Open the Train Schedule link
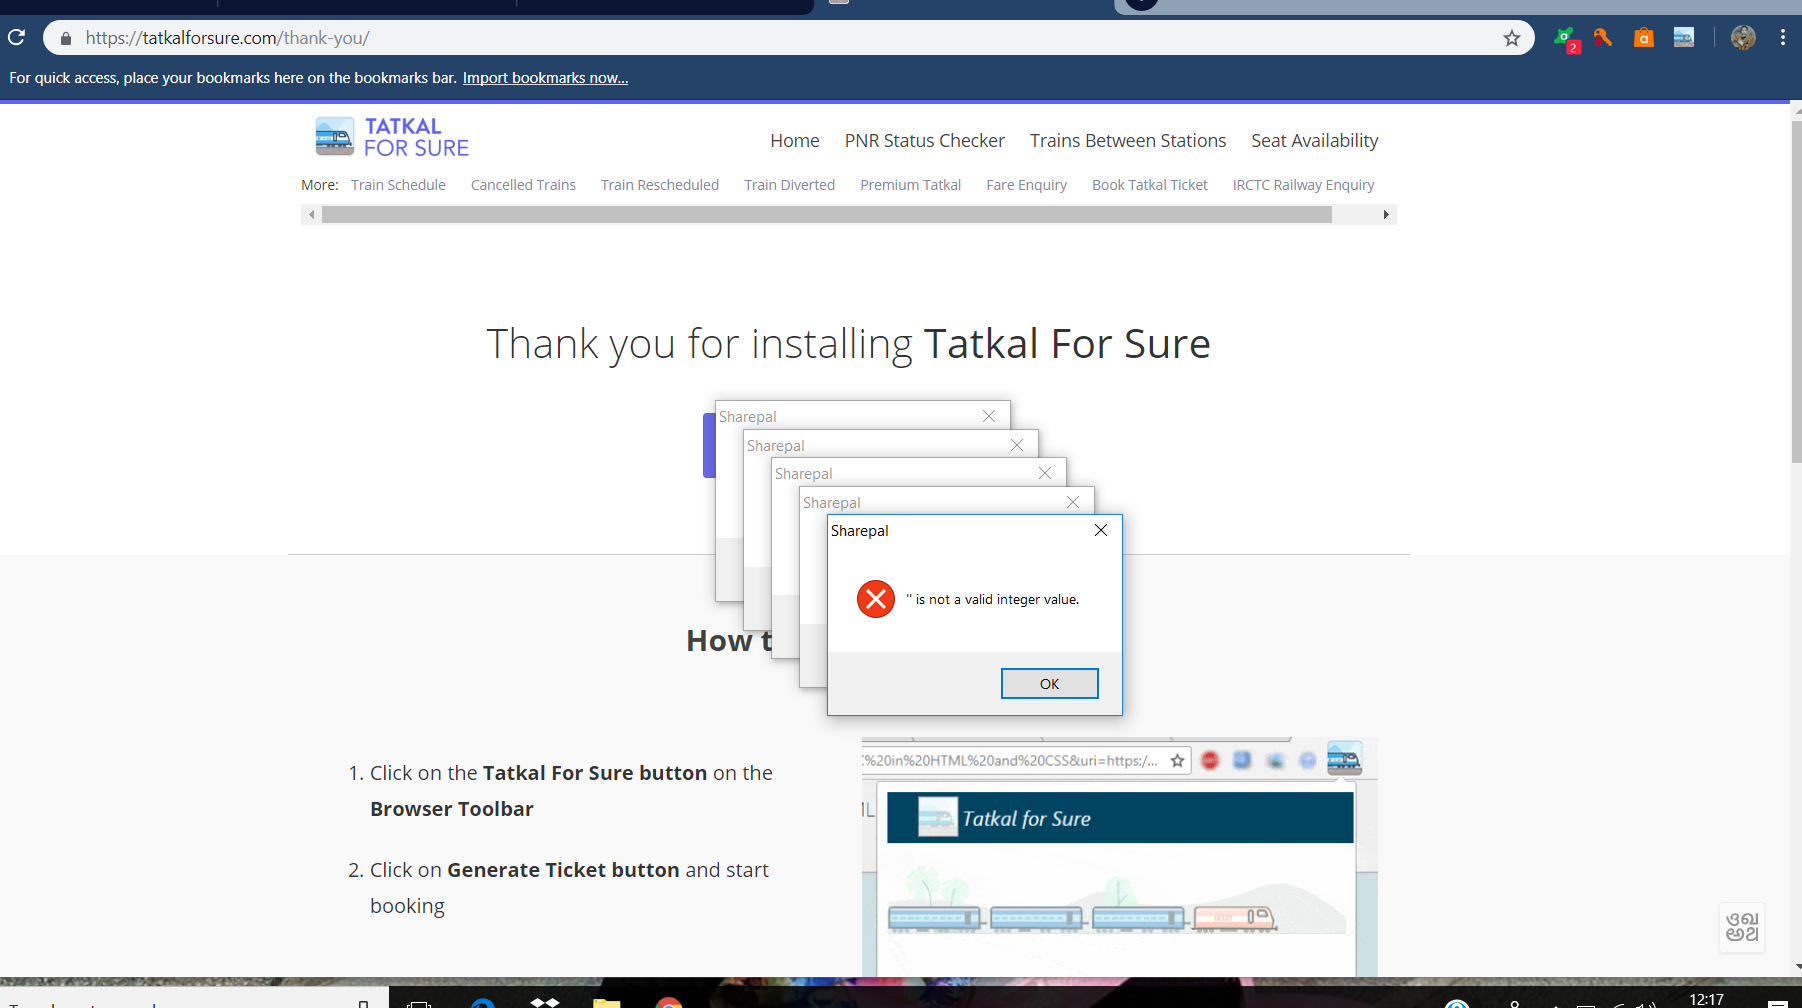1802x1008 pixels. (x=398, y=185)
